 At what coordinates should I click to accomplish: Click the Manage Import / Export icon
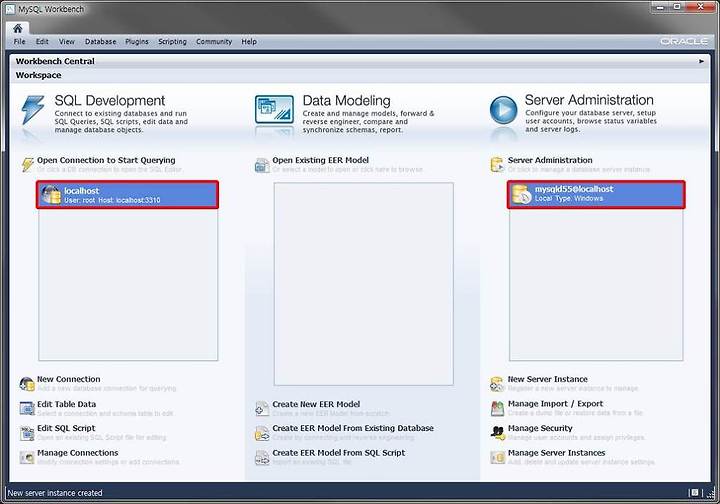(x=497, y=408)
